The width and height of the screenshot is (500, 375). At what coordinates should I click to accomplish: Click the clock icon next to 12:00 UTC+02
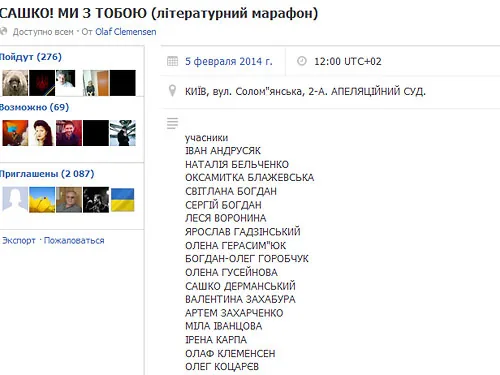[302, 61]
